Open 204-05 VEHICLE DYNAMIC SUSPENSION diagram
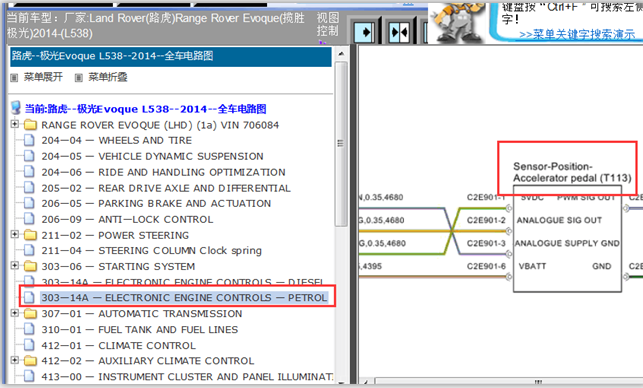 click(x=152, y=156)
